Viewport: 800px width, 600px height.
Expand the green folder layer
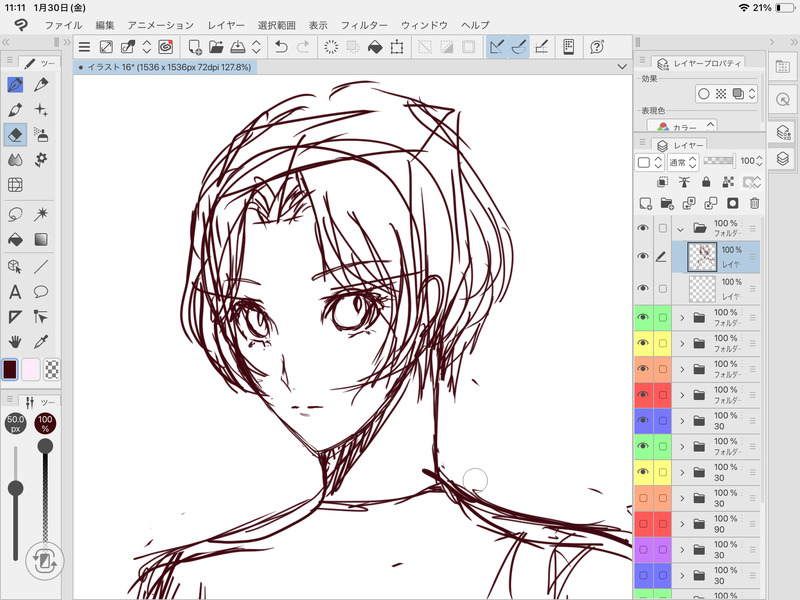(x=682, y=318)
